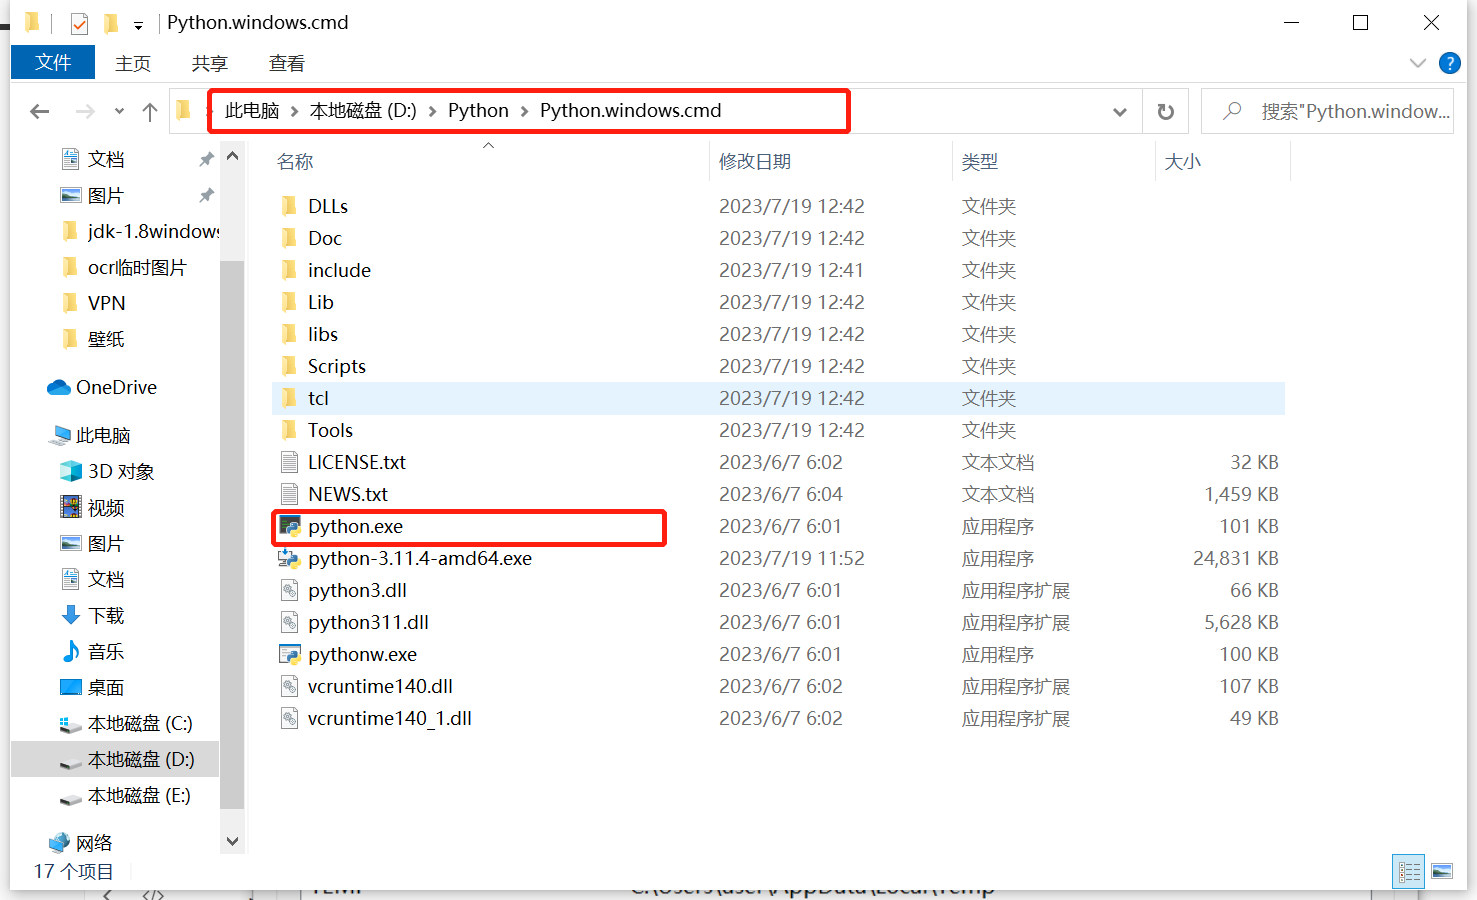Screen dimensions: 1477x900
Task: Sort by 类型 column header
Action: pyautogui.click(x=980, y=161)
